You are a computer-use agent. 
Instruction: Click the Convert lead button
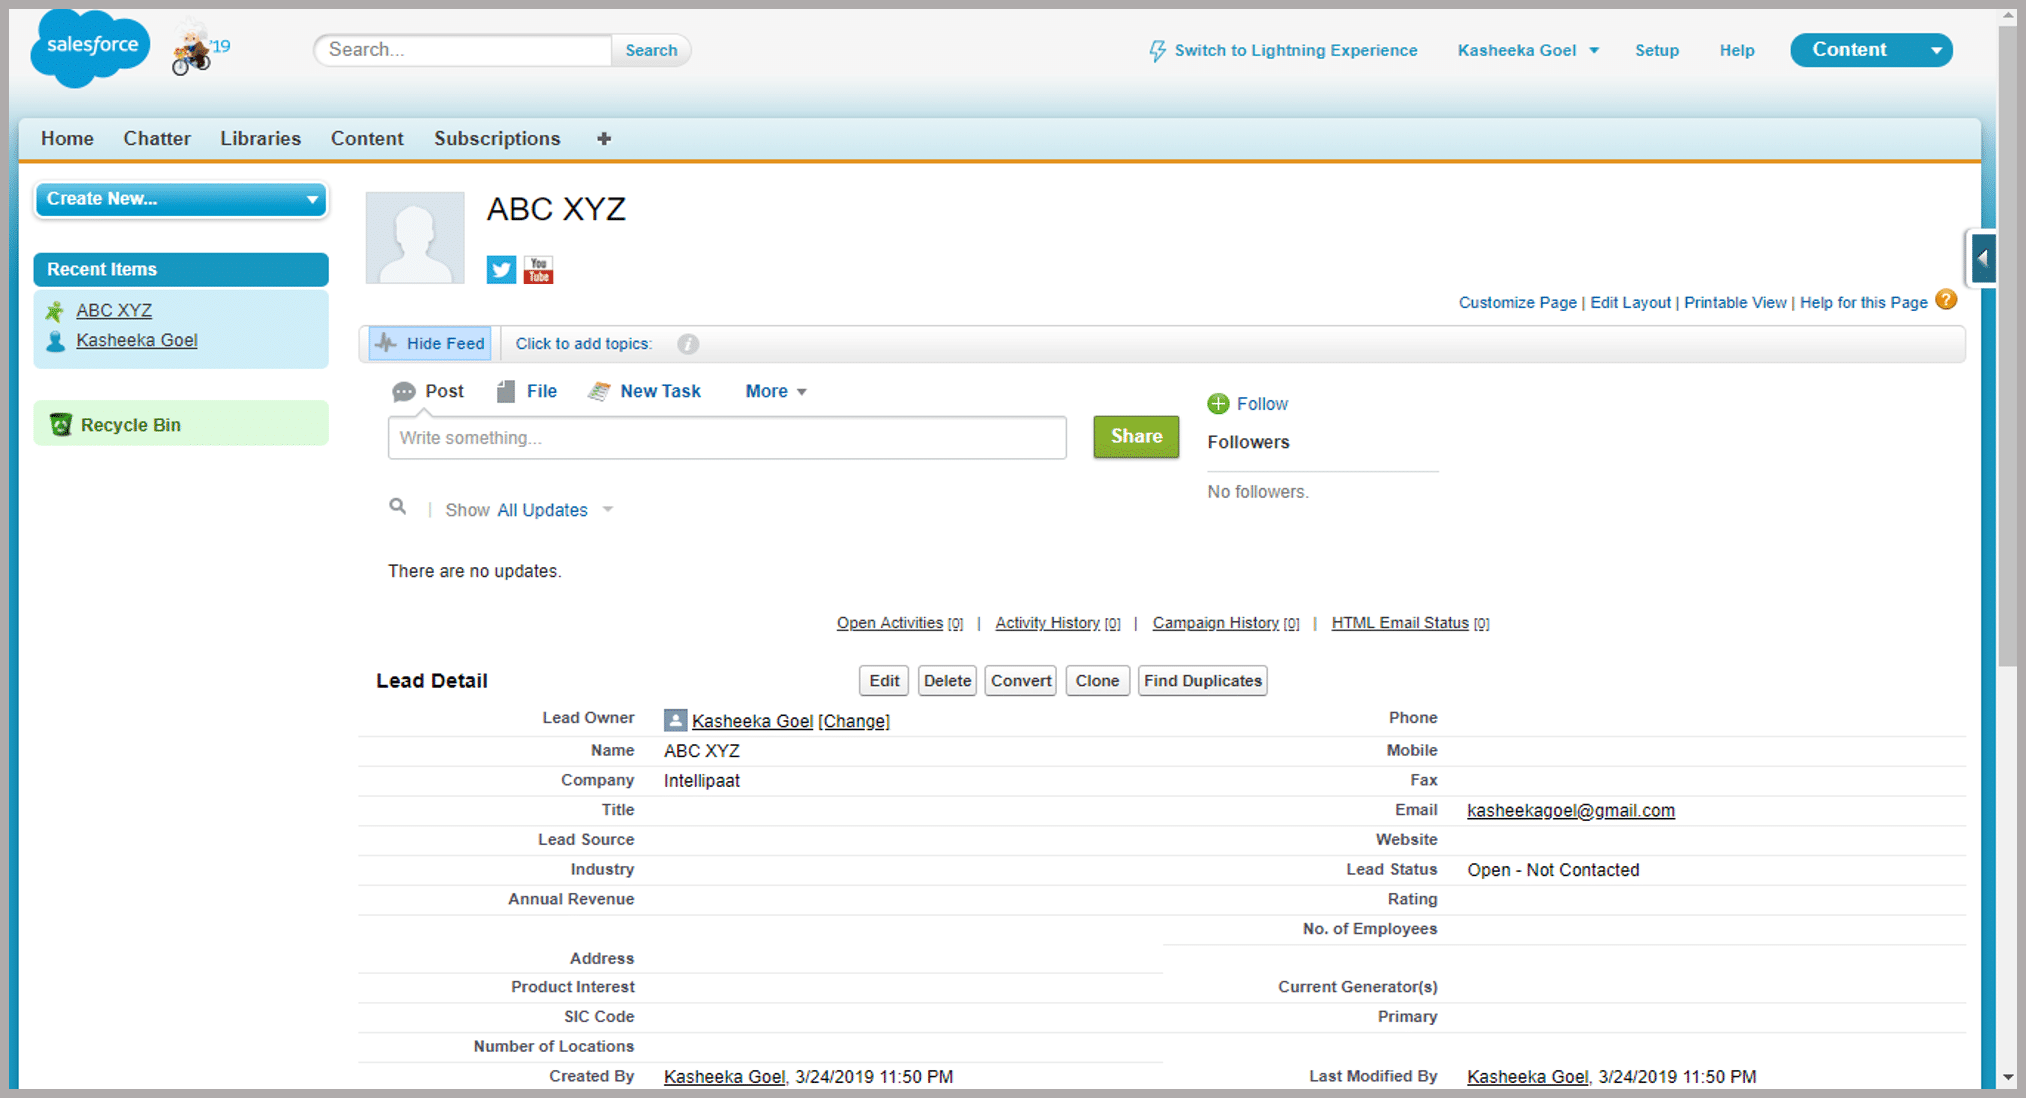pos(1020,681)
